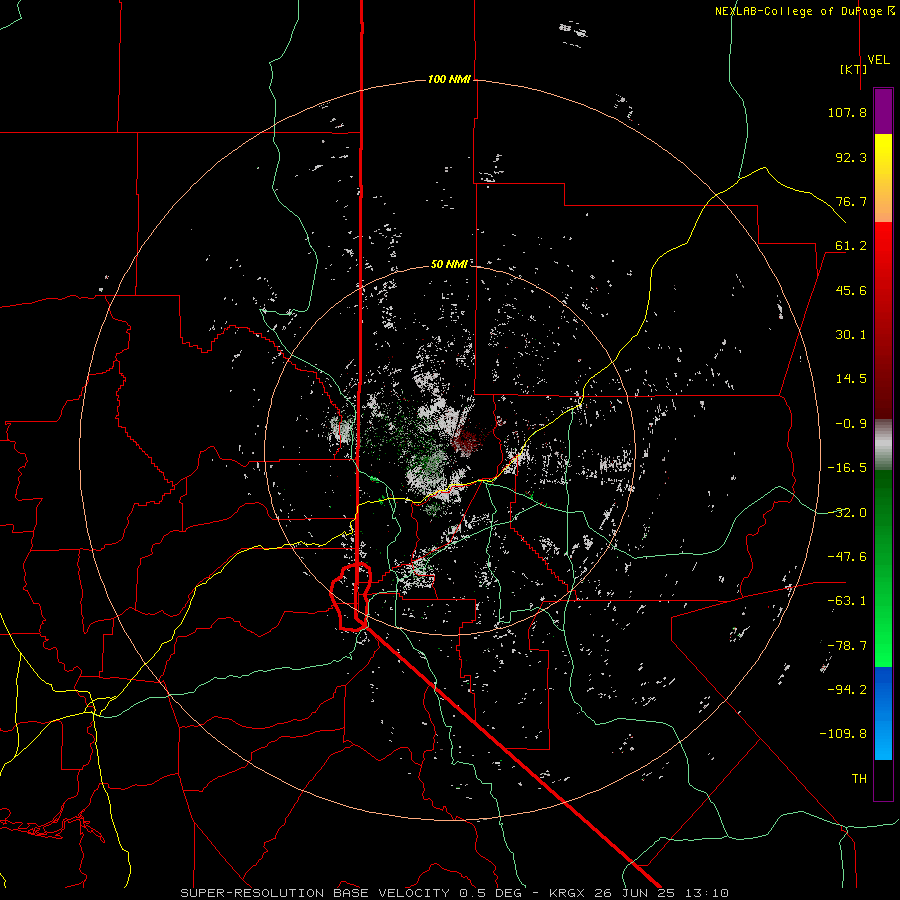This screenshot has width=900, height=900.
Task: Click the purple top segment of color bar
Action: (x=883, y=111)
